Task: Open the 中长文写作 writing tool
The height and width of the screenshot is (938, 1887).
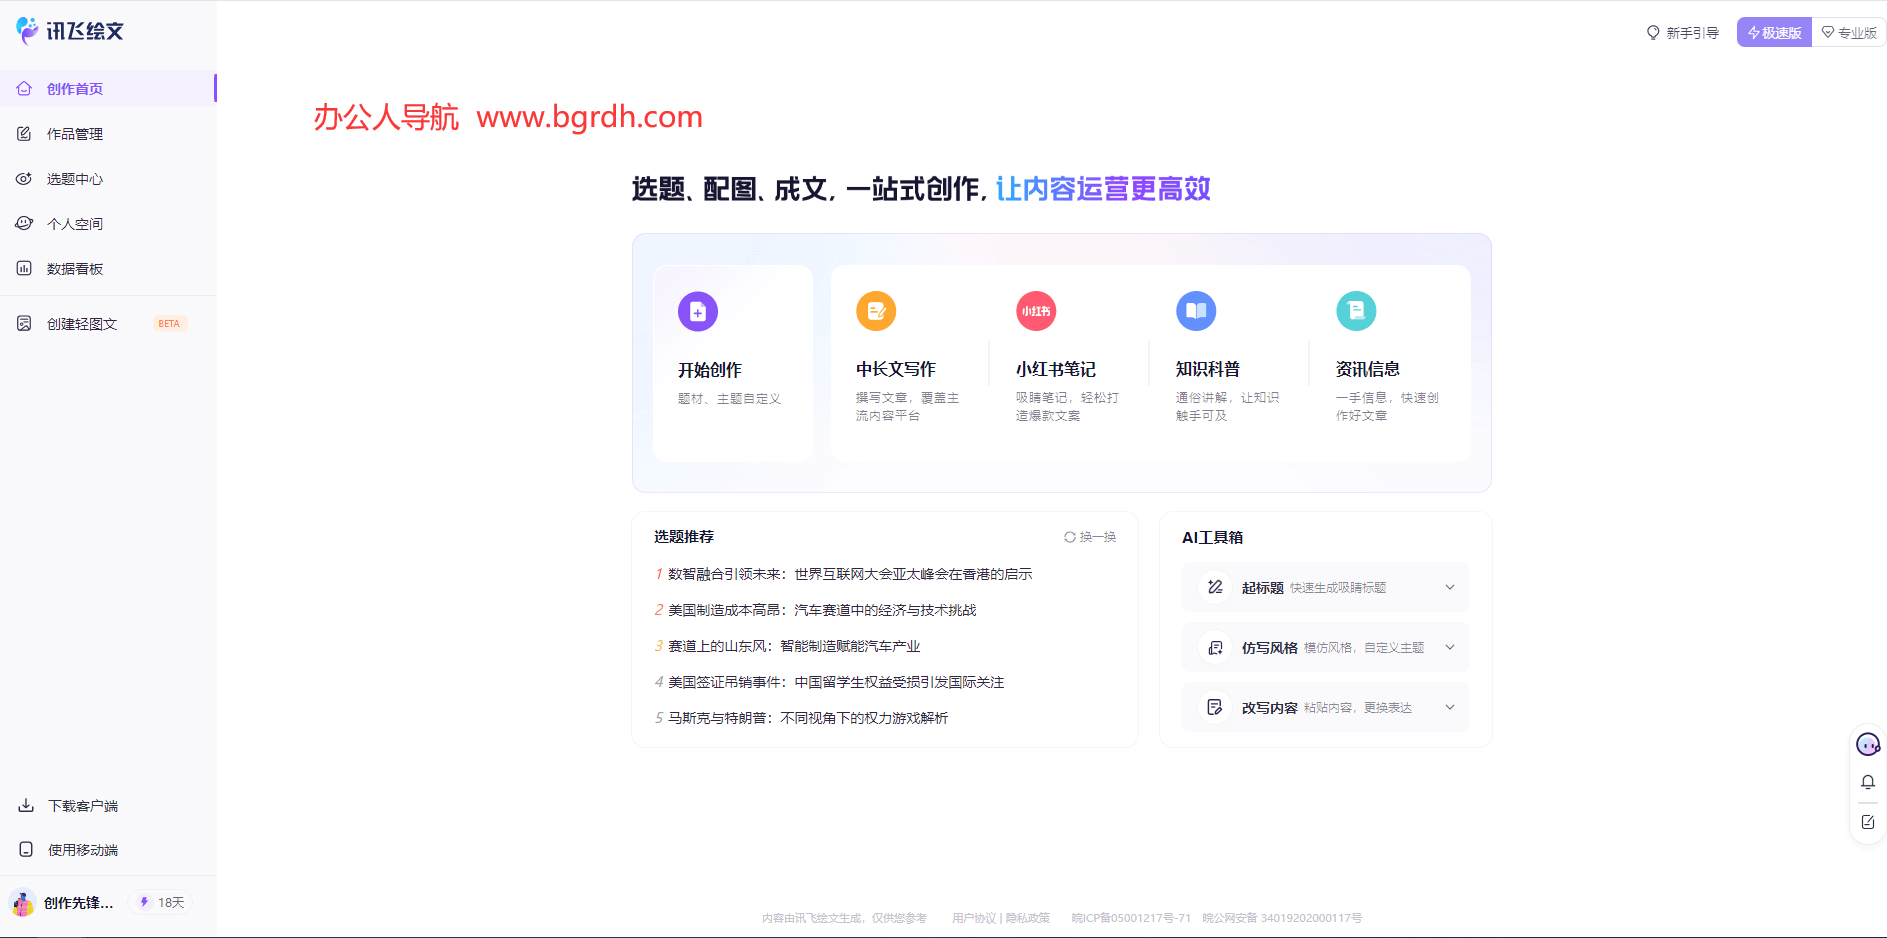Action: pyautogui.click(x=876, y=311)
